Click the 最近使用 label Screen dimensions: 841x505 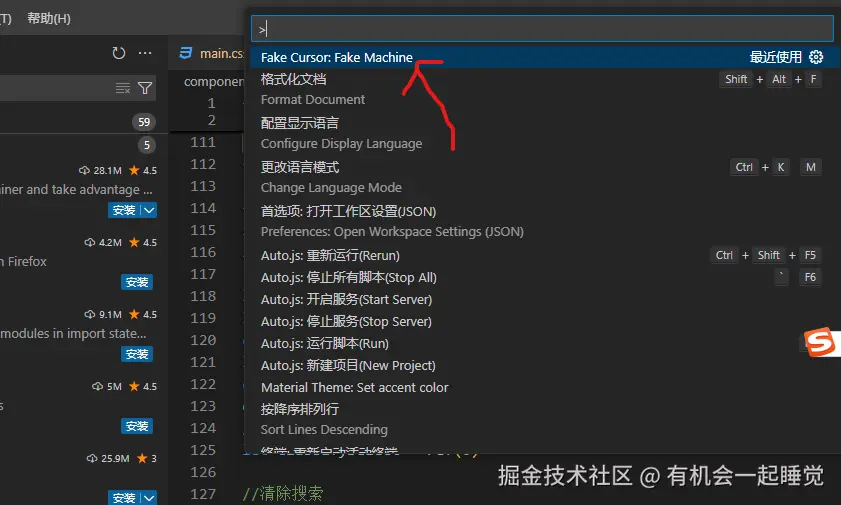click(x=776, y=57)
